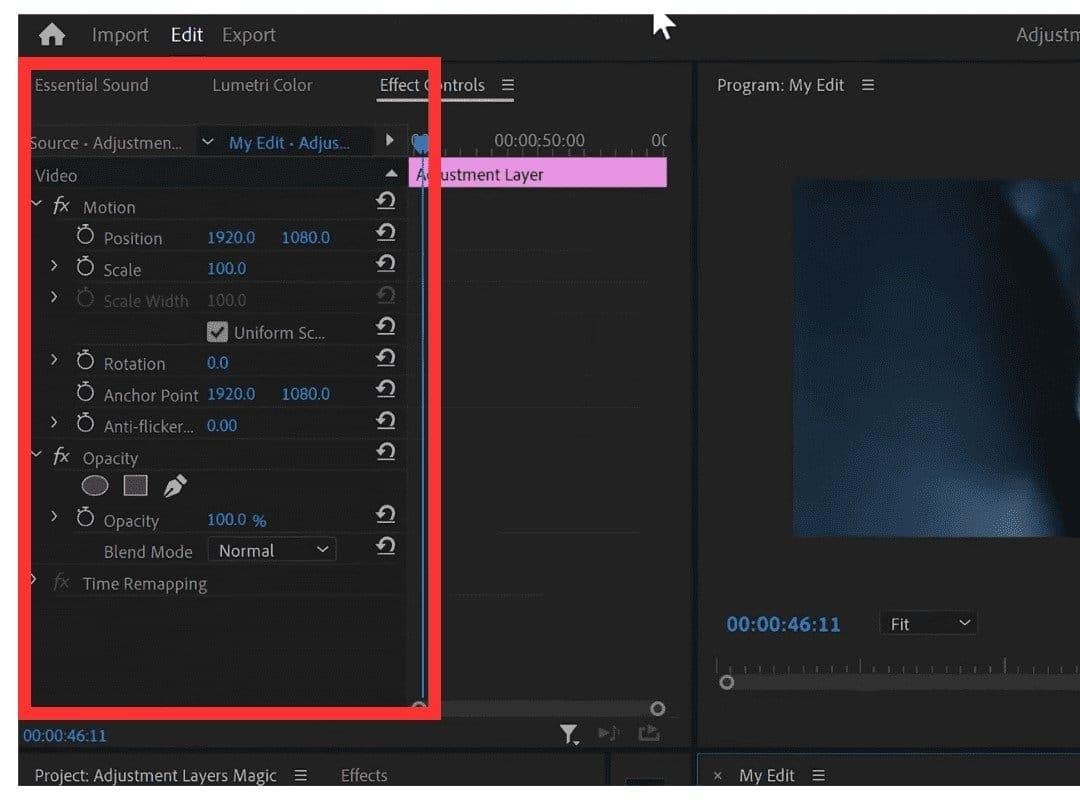Image resolution: width=1080 pixels, height=800 pixels.
Task: Toggle animation stopwatch for Position
Action: tap(85, 237)
